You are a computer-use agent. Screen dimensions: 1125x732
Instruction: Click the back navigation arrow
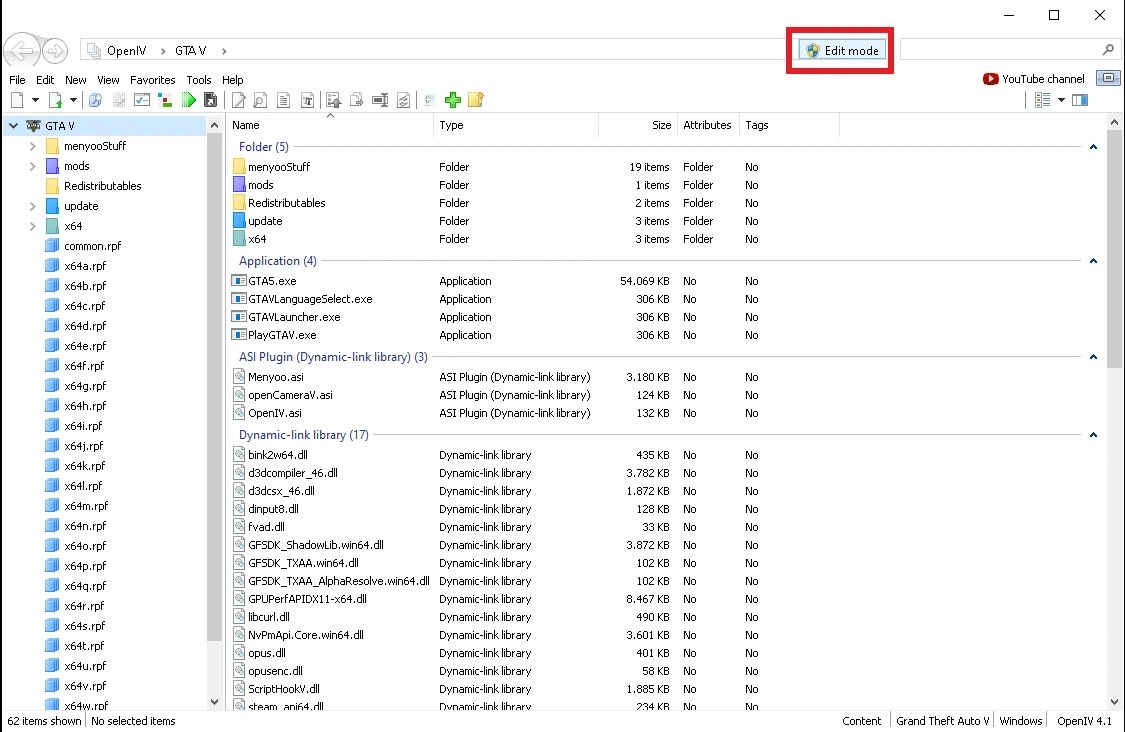(22, 50)
